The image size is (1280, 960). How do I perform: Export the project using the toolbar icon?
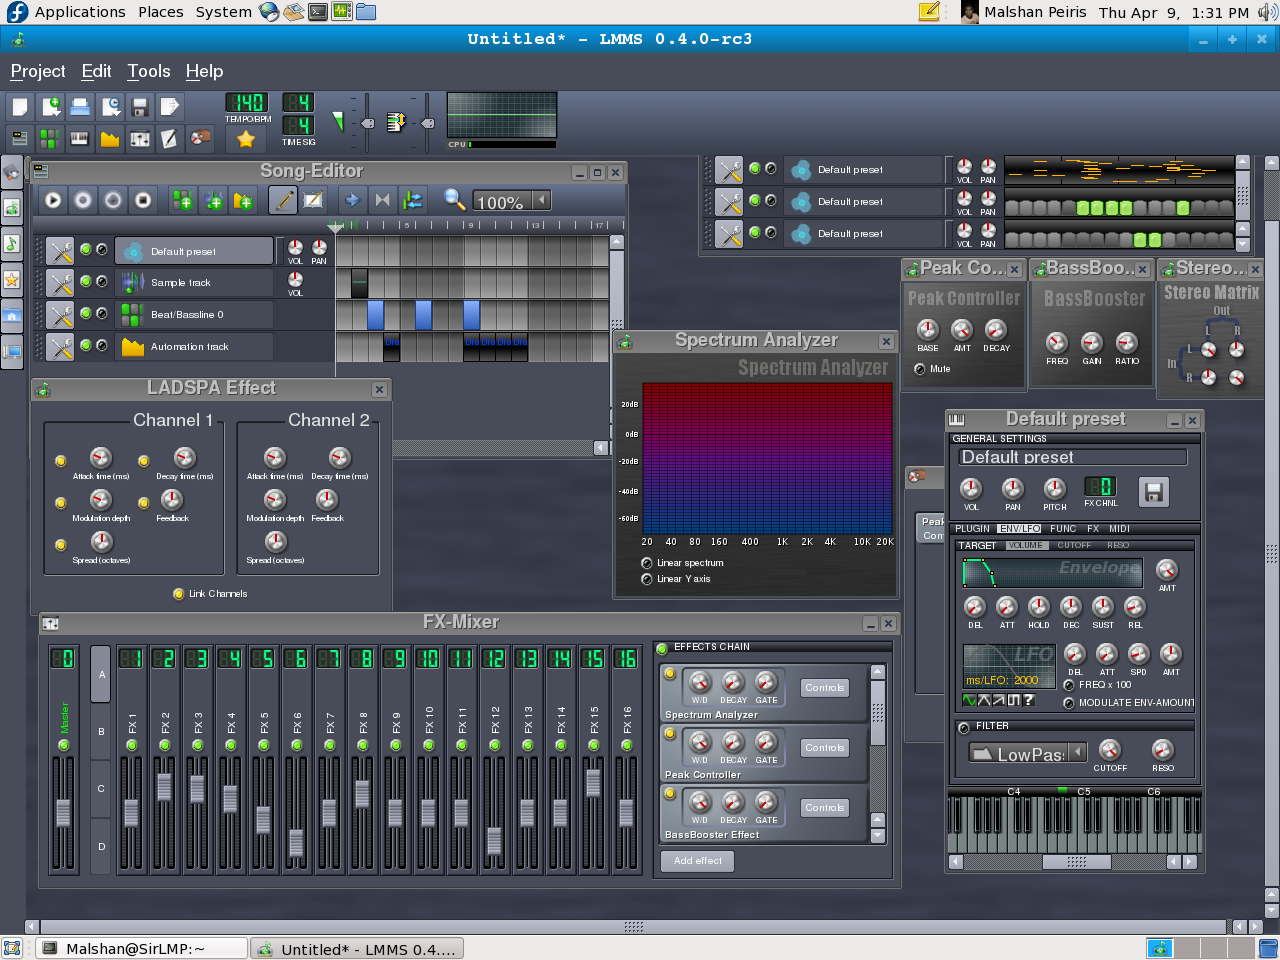pos(170,107)
